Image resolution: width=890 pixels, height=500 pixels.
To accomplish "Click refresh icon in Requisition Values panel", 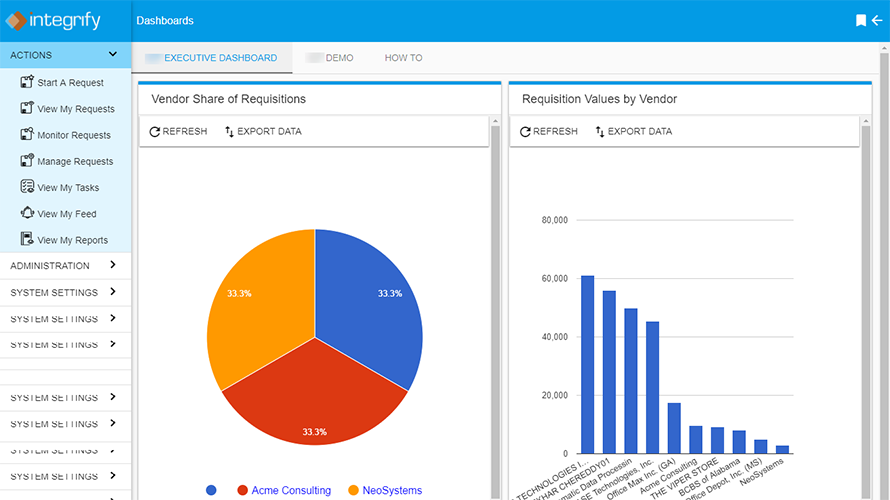I will (525, 132).
